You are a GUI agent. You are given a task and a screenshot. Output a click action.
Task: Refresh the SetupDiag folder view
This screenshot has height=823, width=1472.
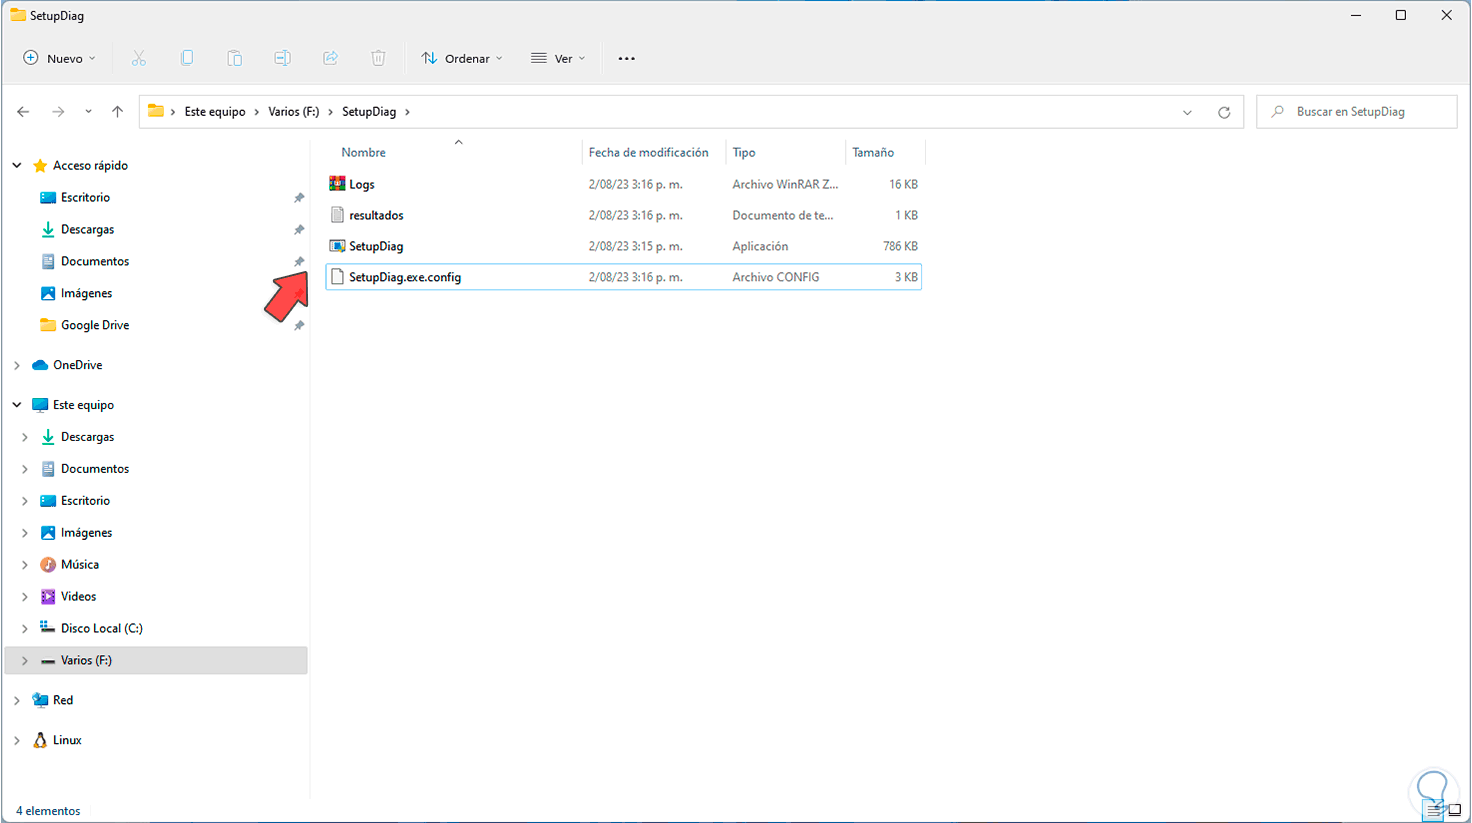(1224, 112)
